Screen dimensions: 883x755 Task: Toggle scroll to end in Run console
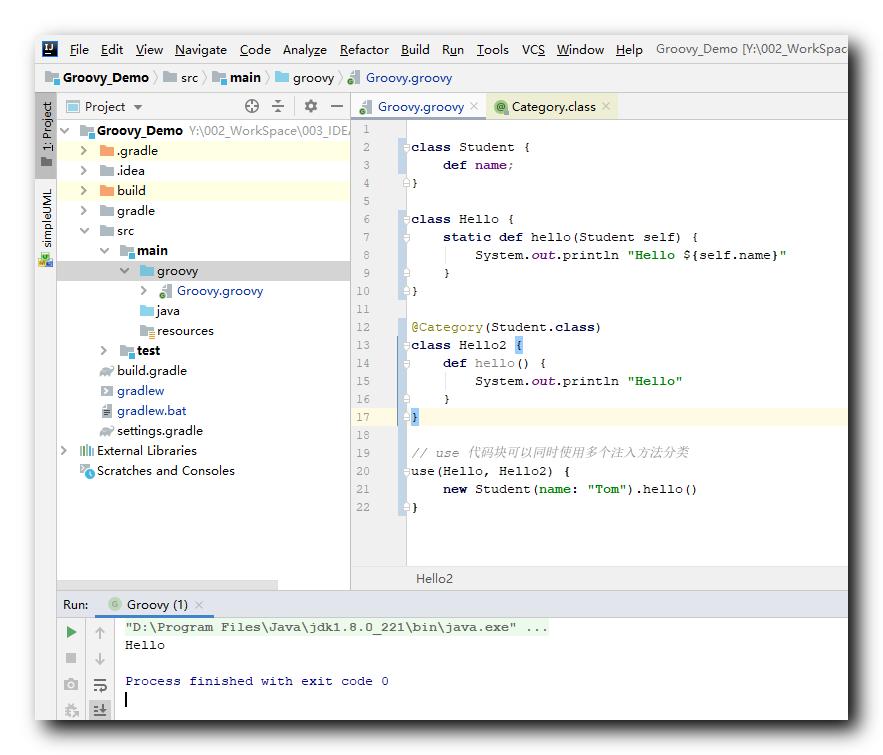pyautogui.click(x=100, y=710)
